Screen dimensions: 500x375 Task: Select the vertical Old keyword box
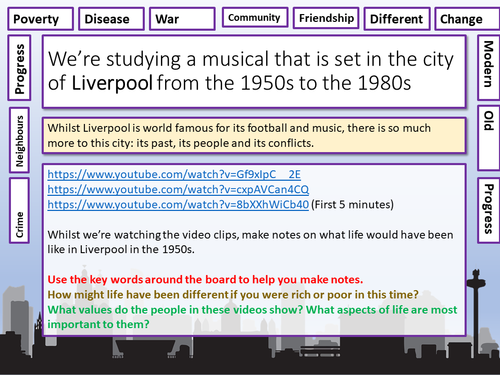(x=488, y=138)
